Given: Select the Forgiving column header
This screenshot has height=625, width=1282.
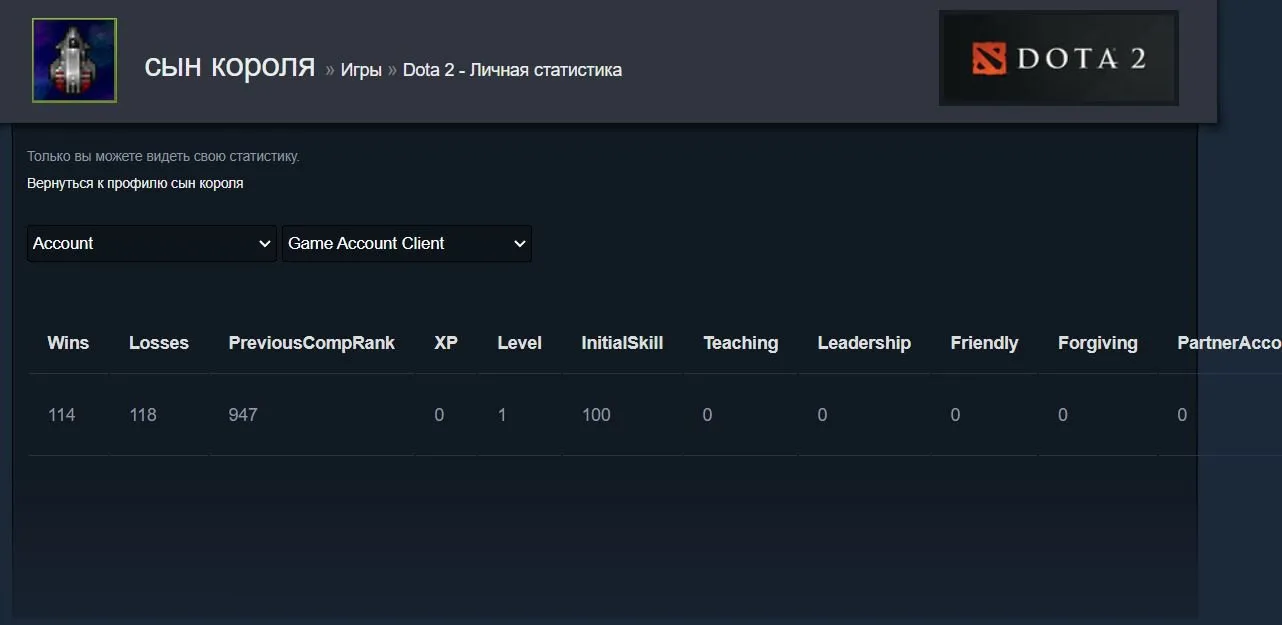Looking at the screenshot, I should pos(1098,343).
